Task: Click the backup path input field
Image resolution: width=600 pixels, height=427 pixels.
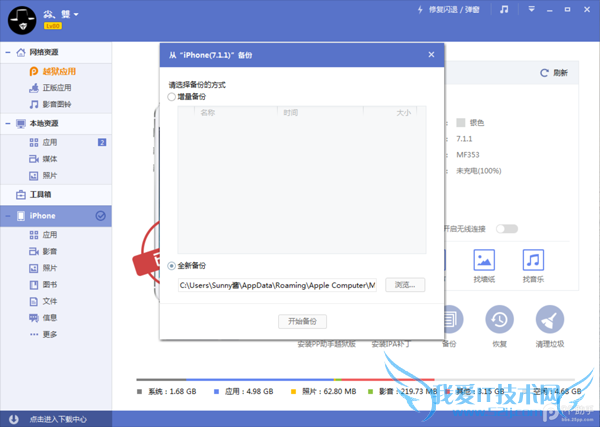Action: 277,285
